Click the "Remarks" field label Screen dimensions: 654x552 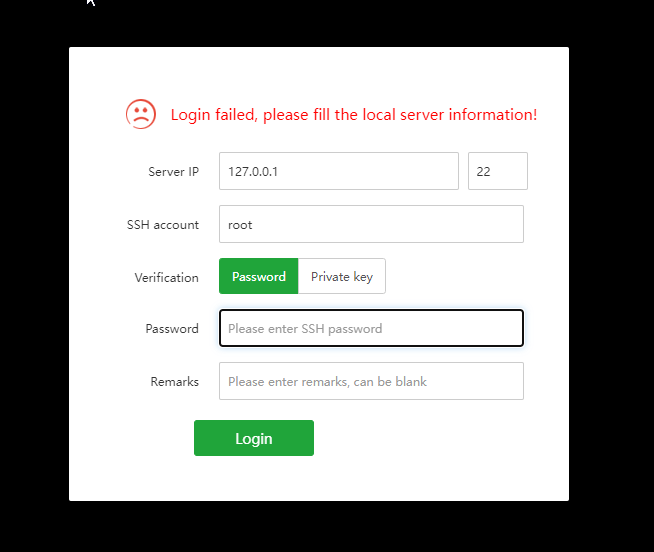coord(175,382)
